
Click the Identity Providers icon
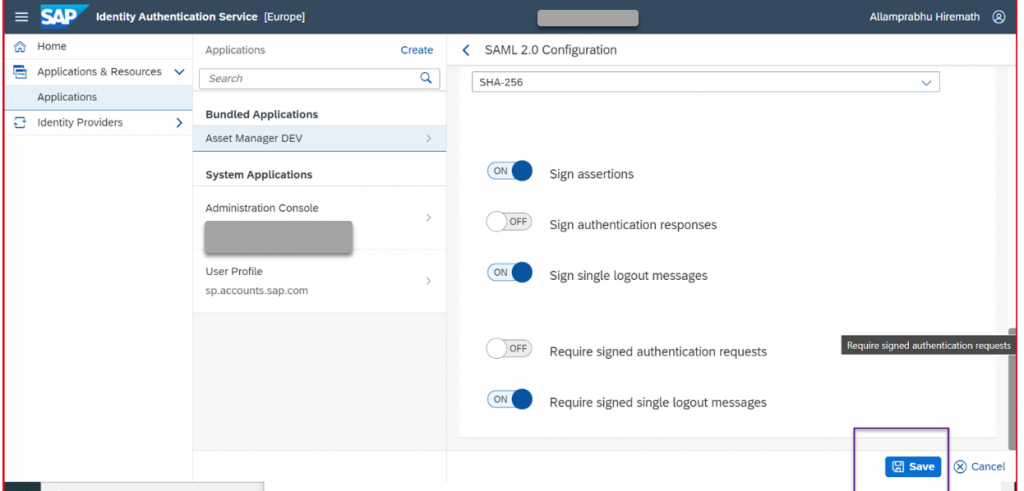tap(20, 122)
